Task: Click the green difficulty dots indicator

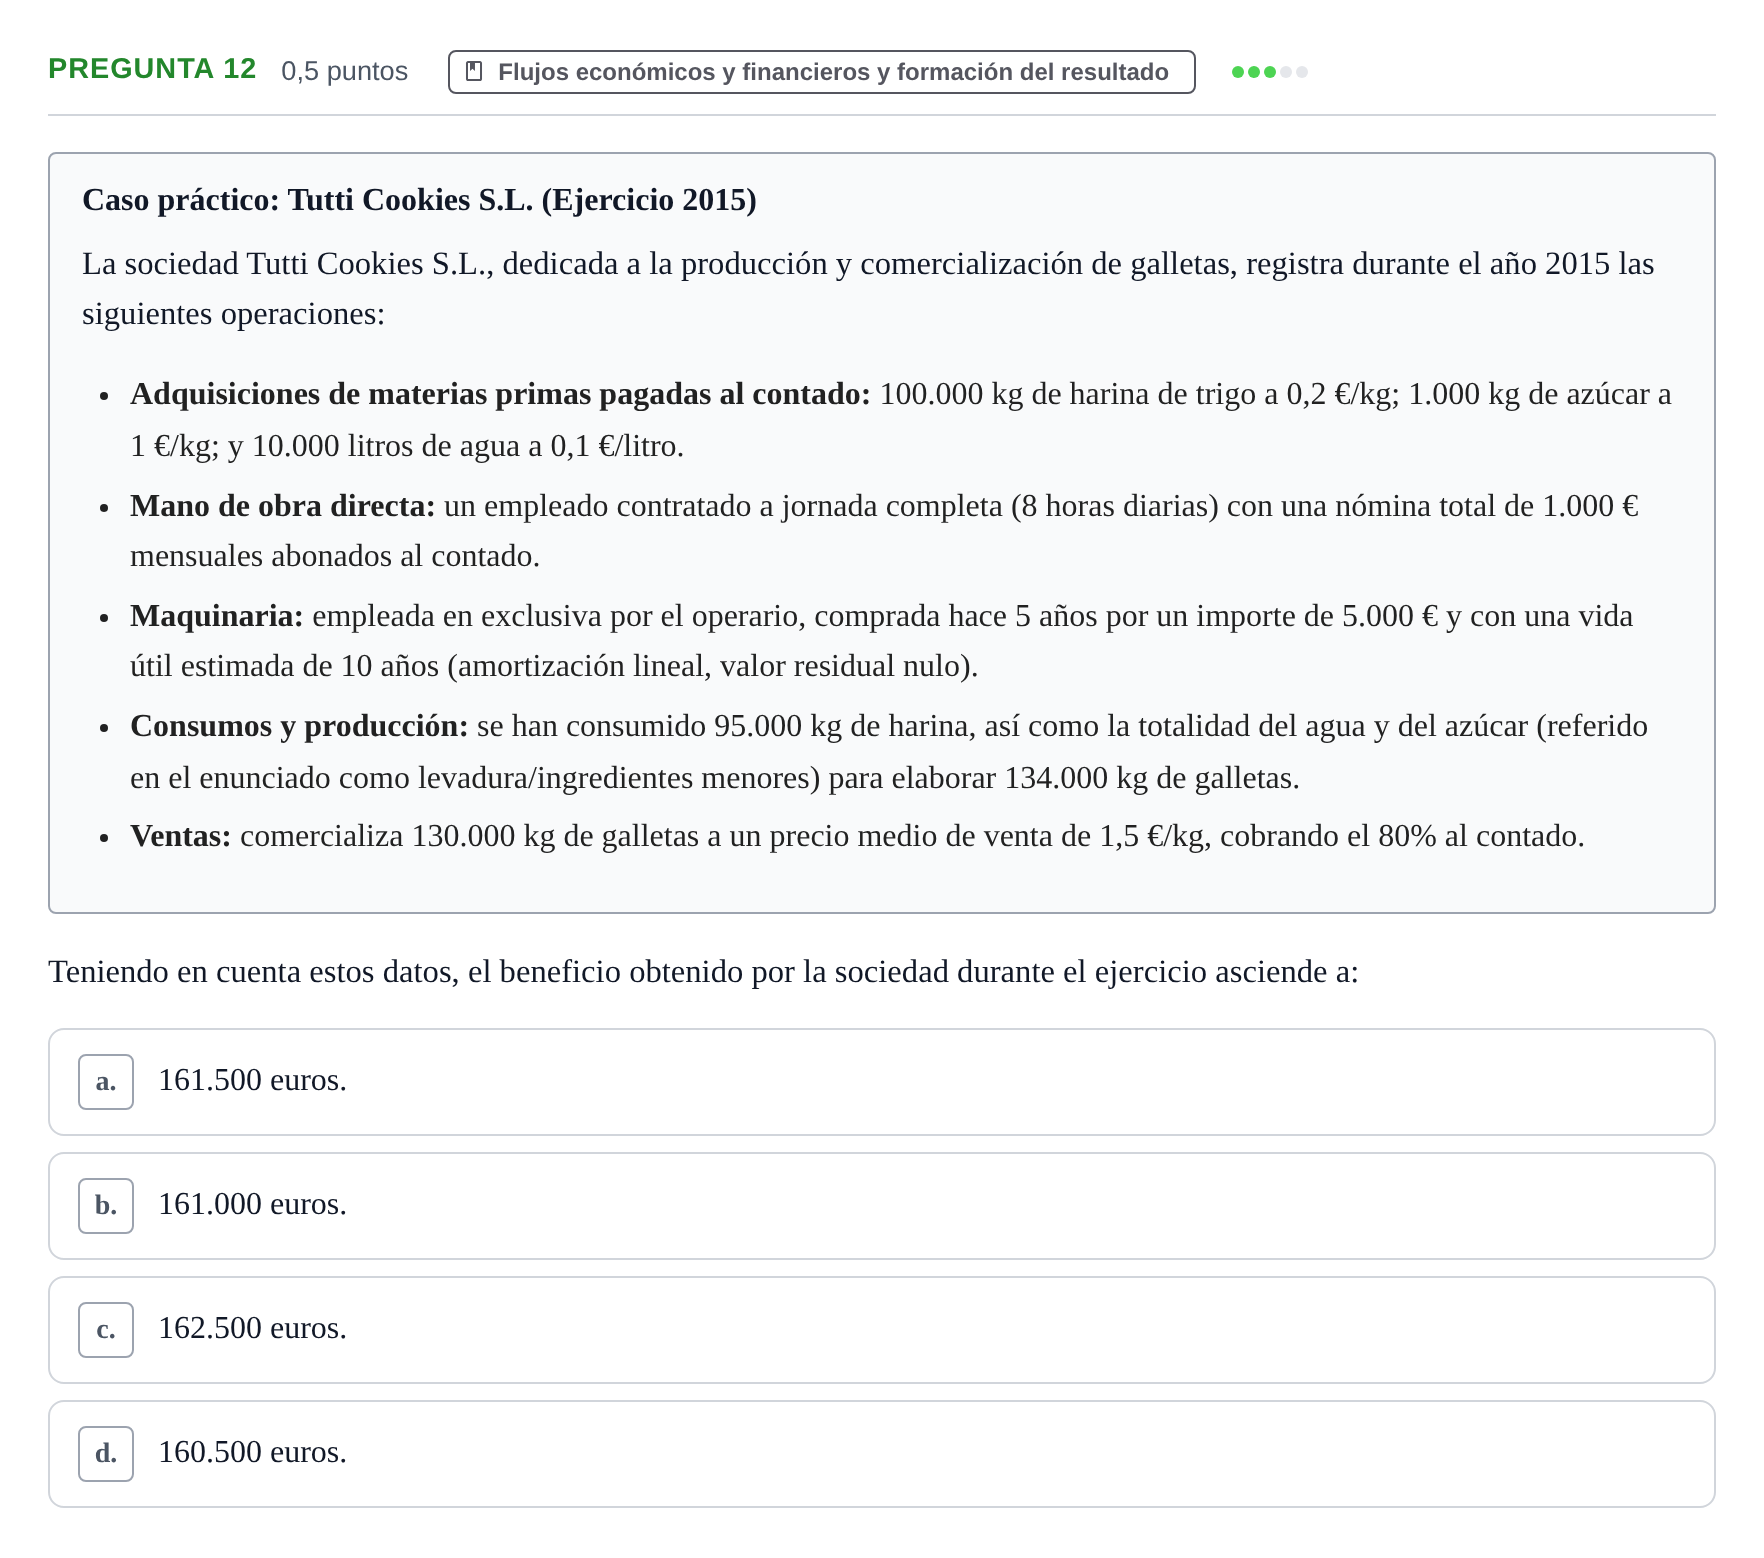Action: tap(1270, 72)
